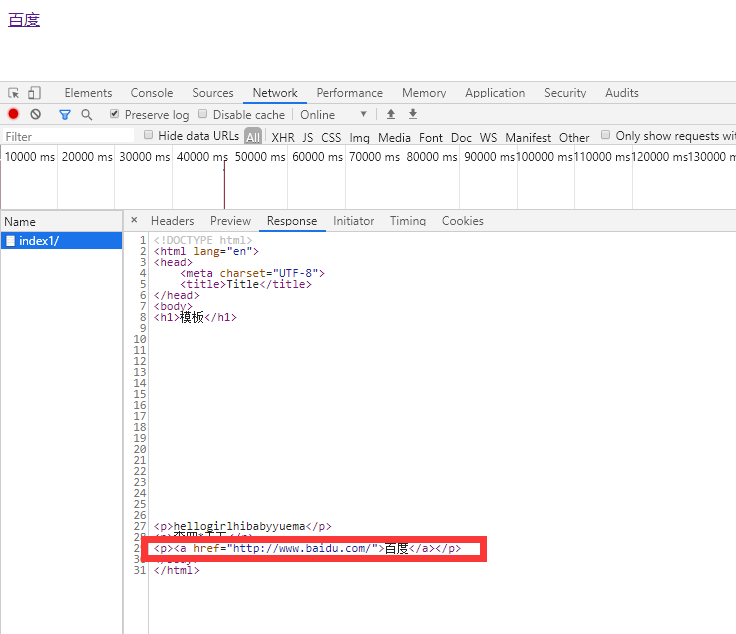Click the '<meta charset="UTF-8">' line
The width and height of the screenshot is (736, 634).
pyautogui.click(x=253, y=273)
